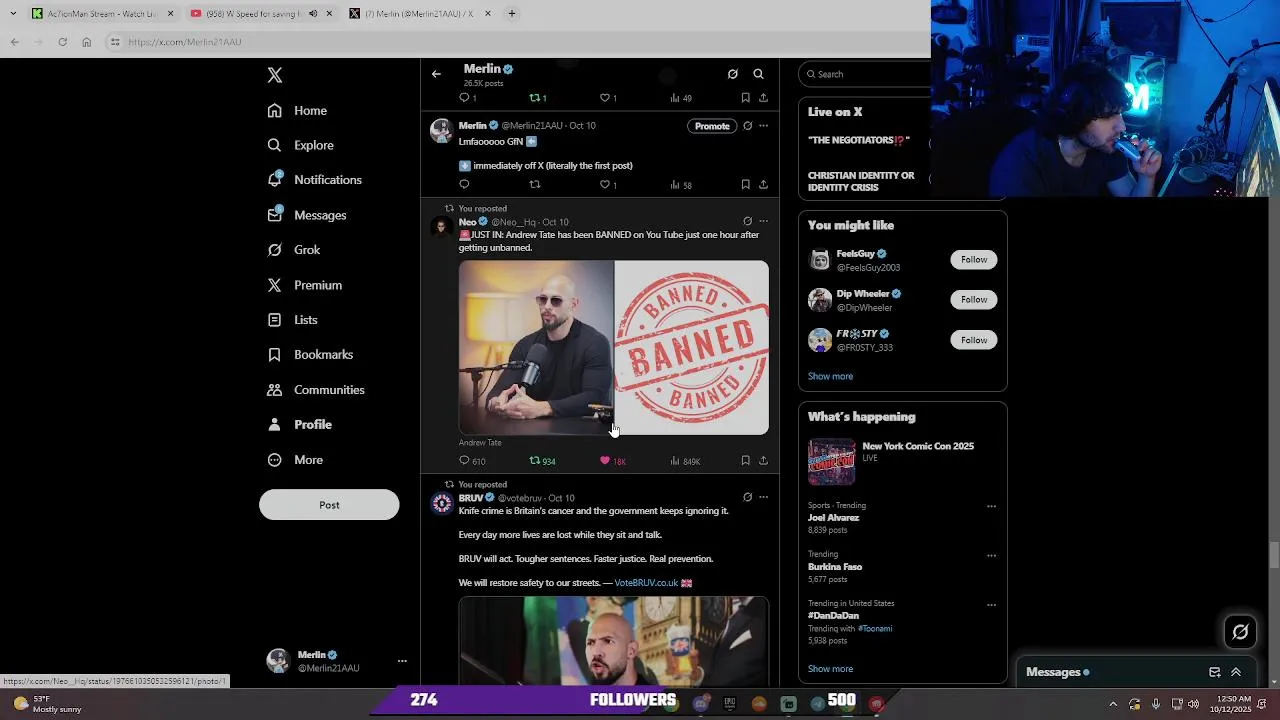Open weather widget 53°F Mostly sunny
The image size is (1280, 720).
[x=47, y=705]
